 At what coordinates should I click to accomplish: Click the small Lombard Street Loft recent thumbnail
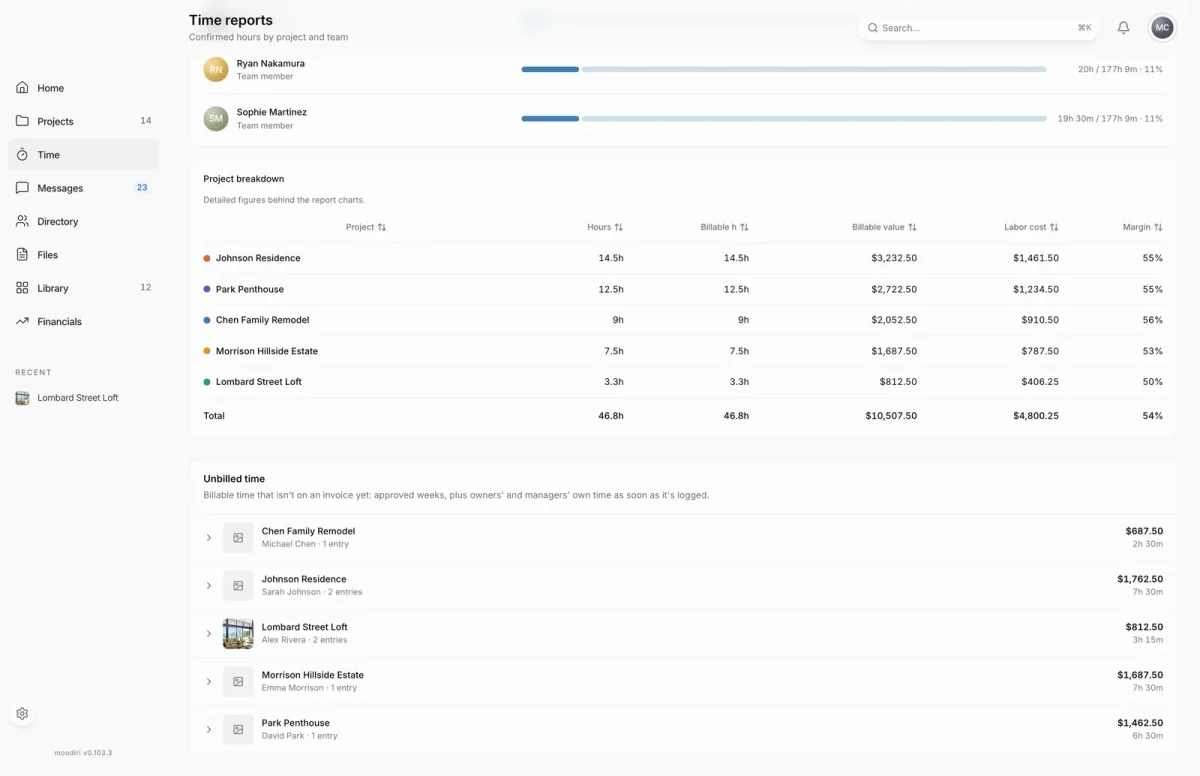click(x=22, y=398)
